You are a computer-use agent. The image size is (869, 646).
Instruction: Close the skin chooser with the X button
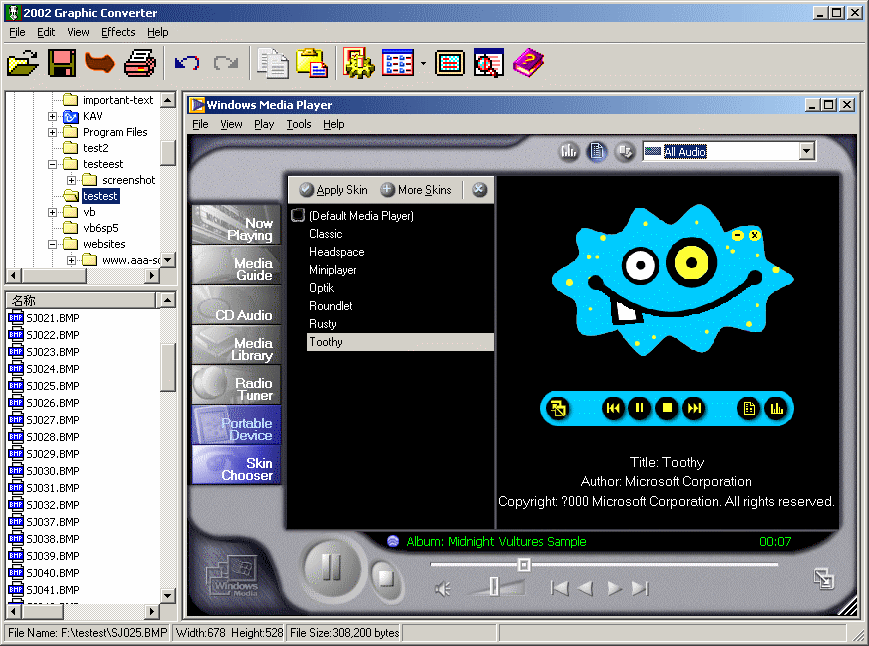[x=479, y=189]
